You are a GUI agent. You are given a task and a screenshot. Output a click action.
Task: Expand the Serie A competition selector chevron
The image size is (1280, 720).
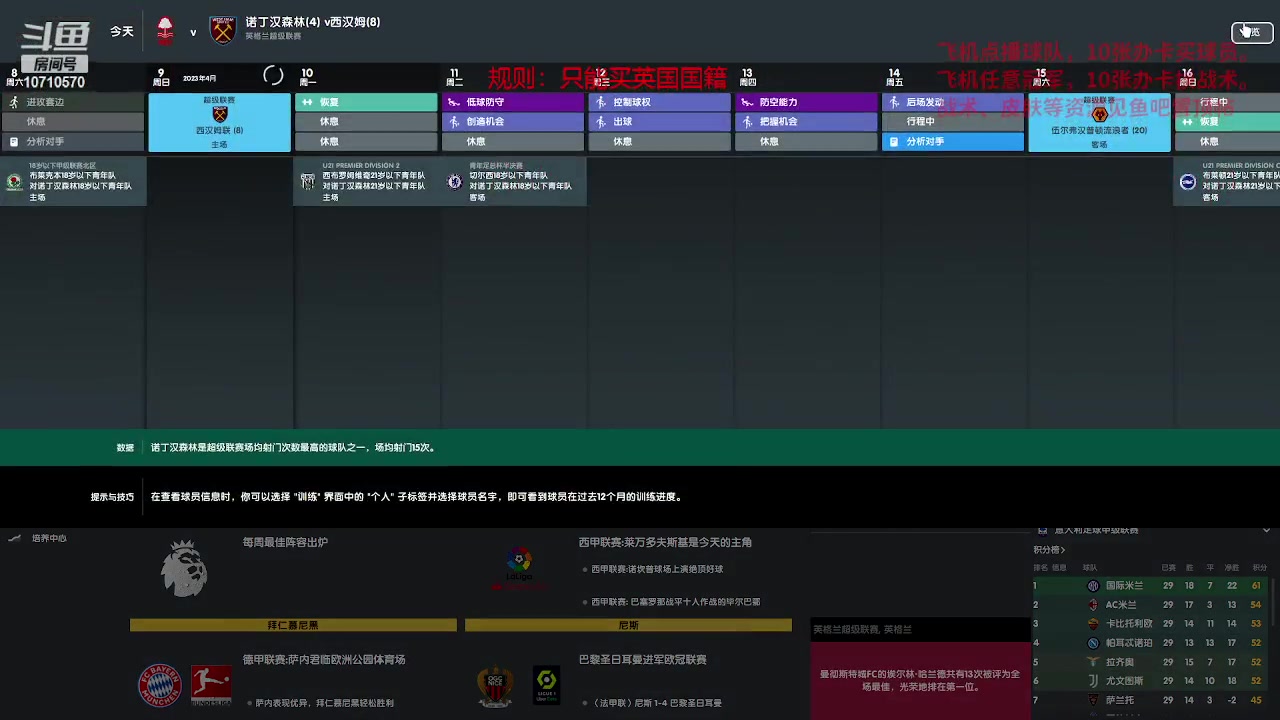[x=1266, y=530]
